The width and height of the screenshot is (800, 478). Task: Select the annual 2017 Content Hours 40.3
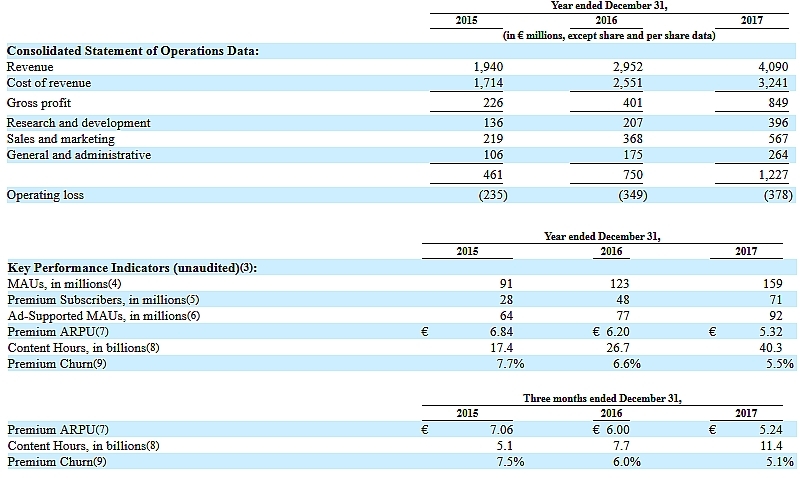771,348
